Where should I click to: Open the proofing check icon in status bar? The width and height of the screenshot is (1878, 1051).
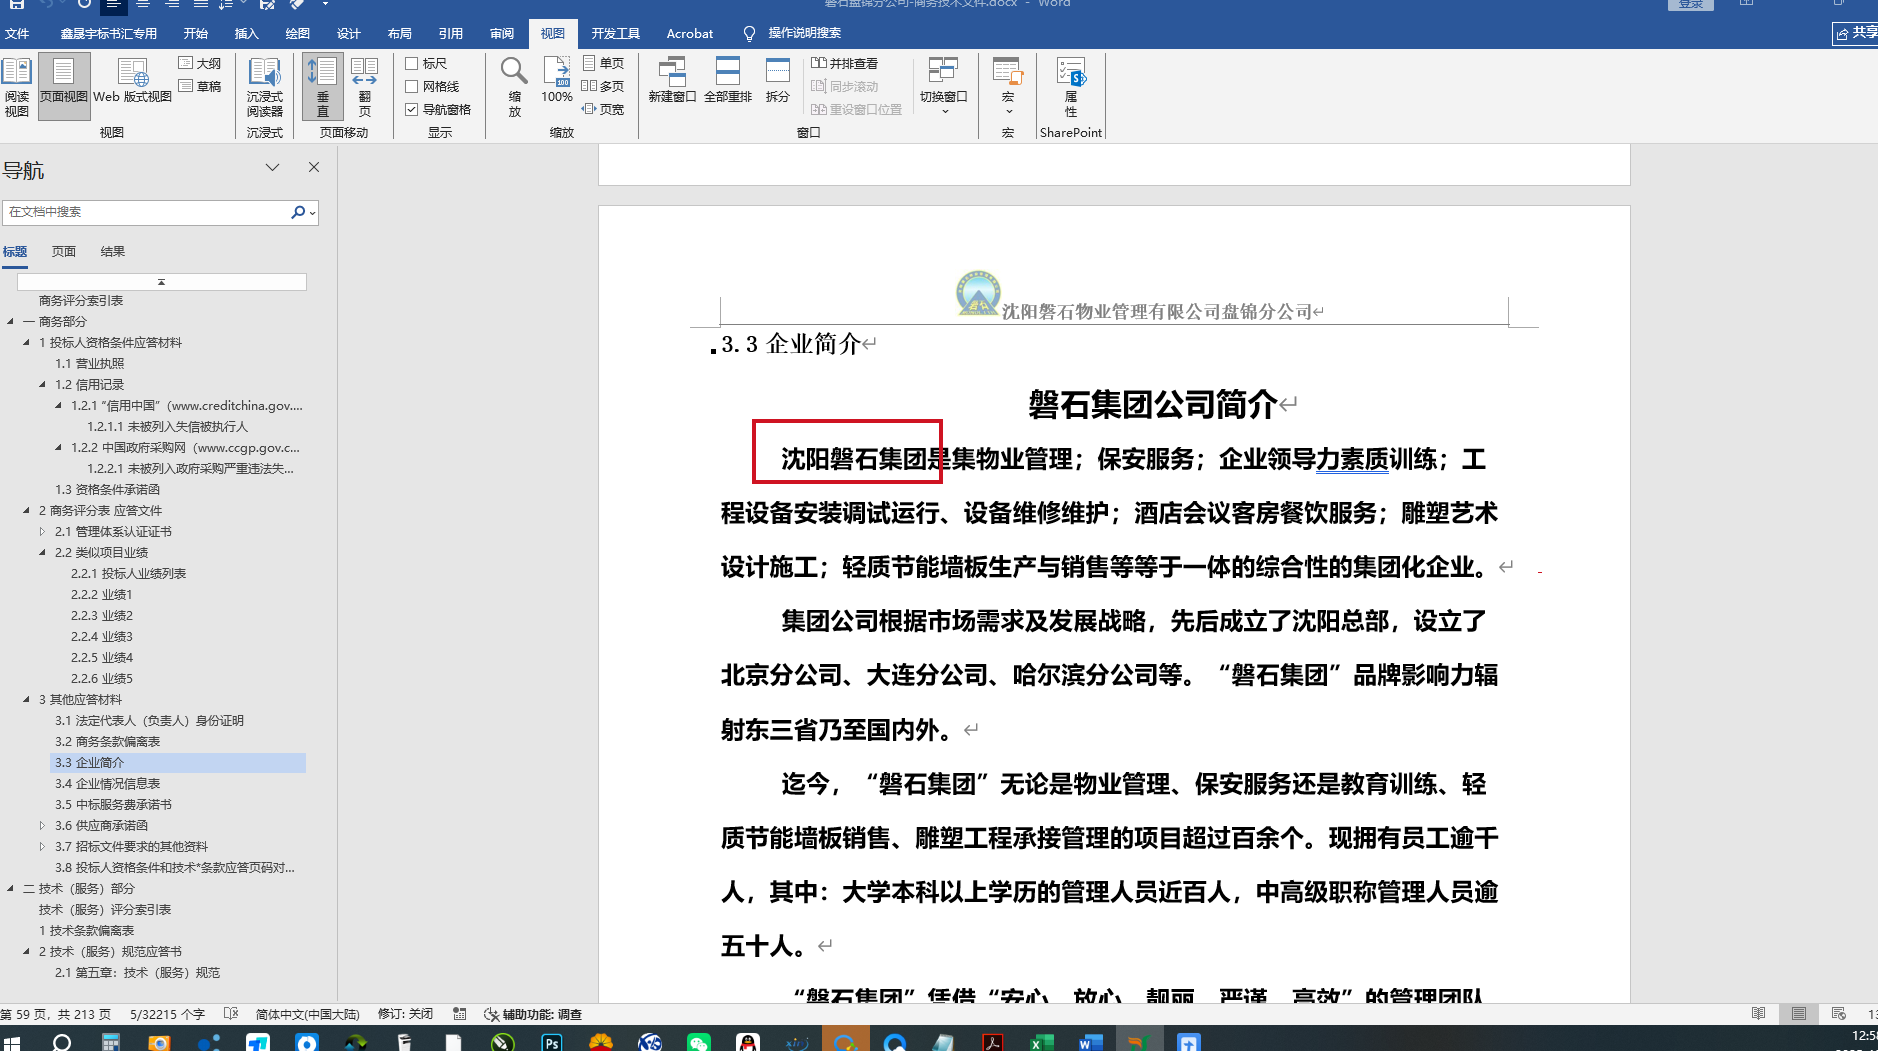tap(231, 1014)
